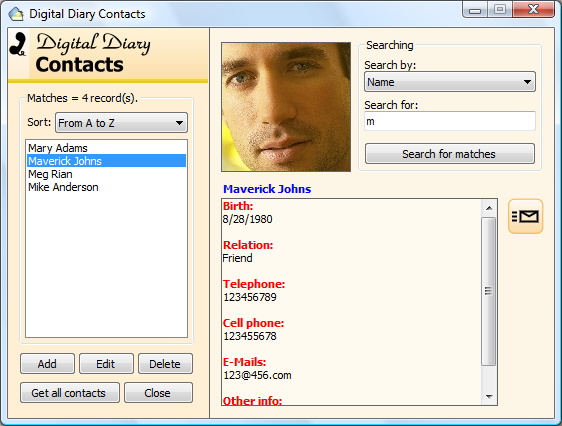Click the details pane scrollbar thumb
This screenshot has width=562, height=426.
click(x=489, y=291)
